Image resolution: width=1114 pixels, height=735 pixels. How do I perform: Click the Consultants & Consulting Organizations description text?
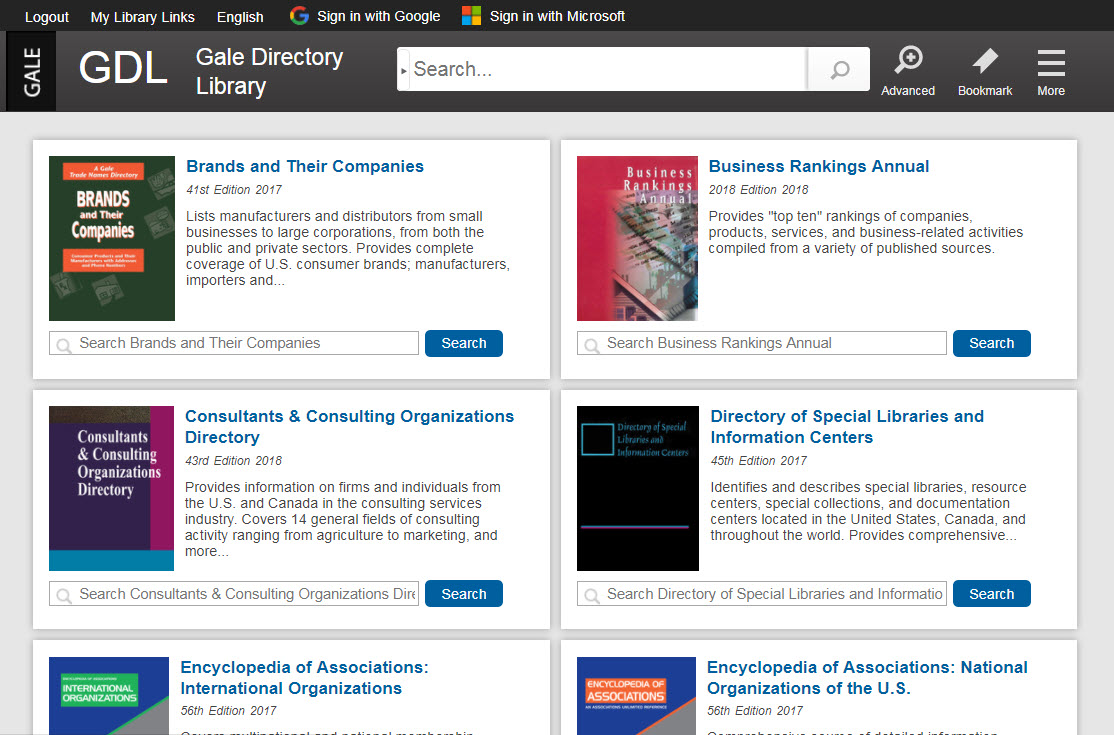(342, 519)
